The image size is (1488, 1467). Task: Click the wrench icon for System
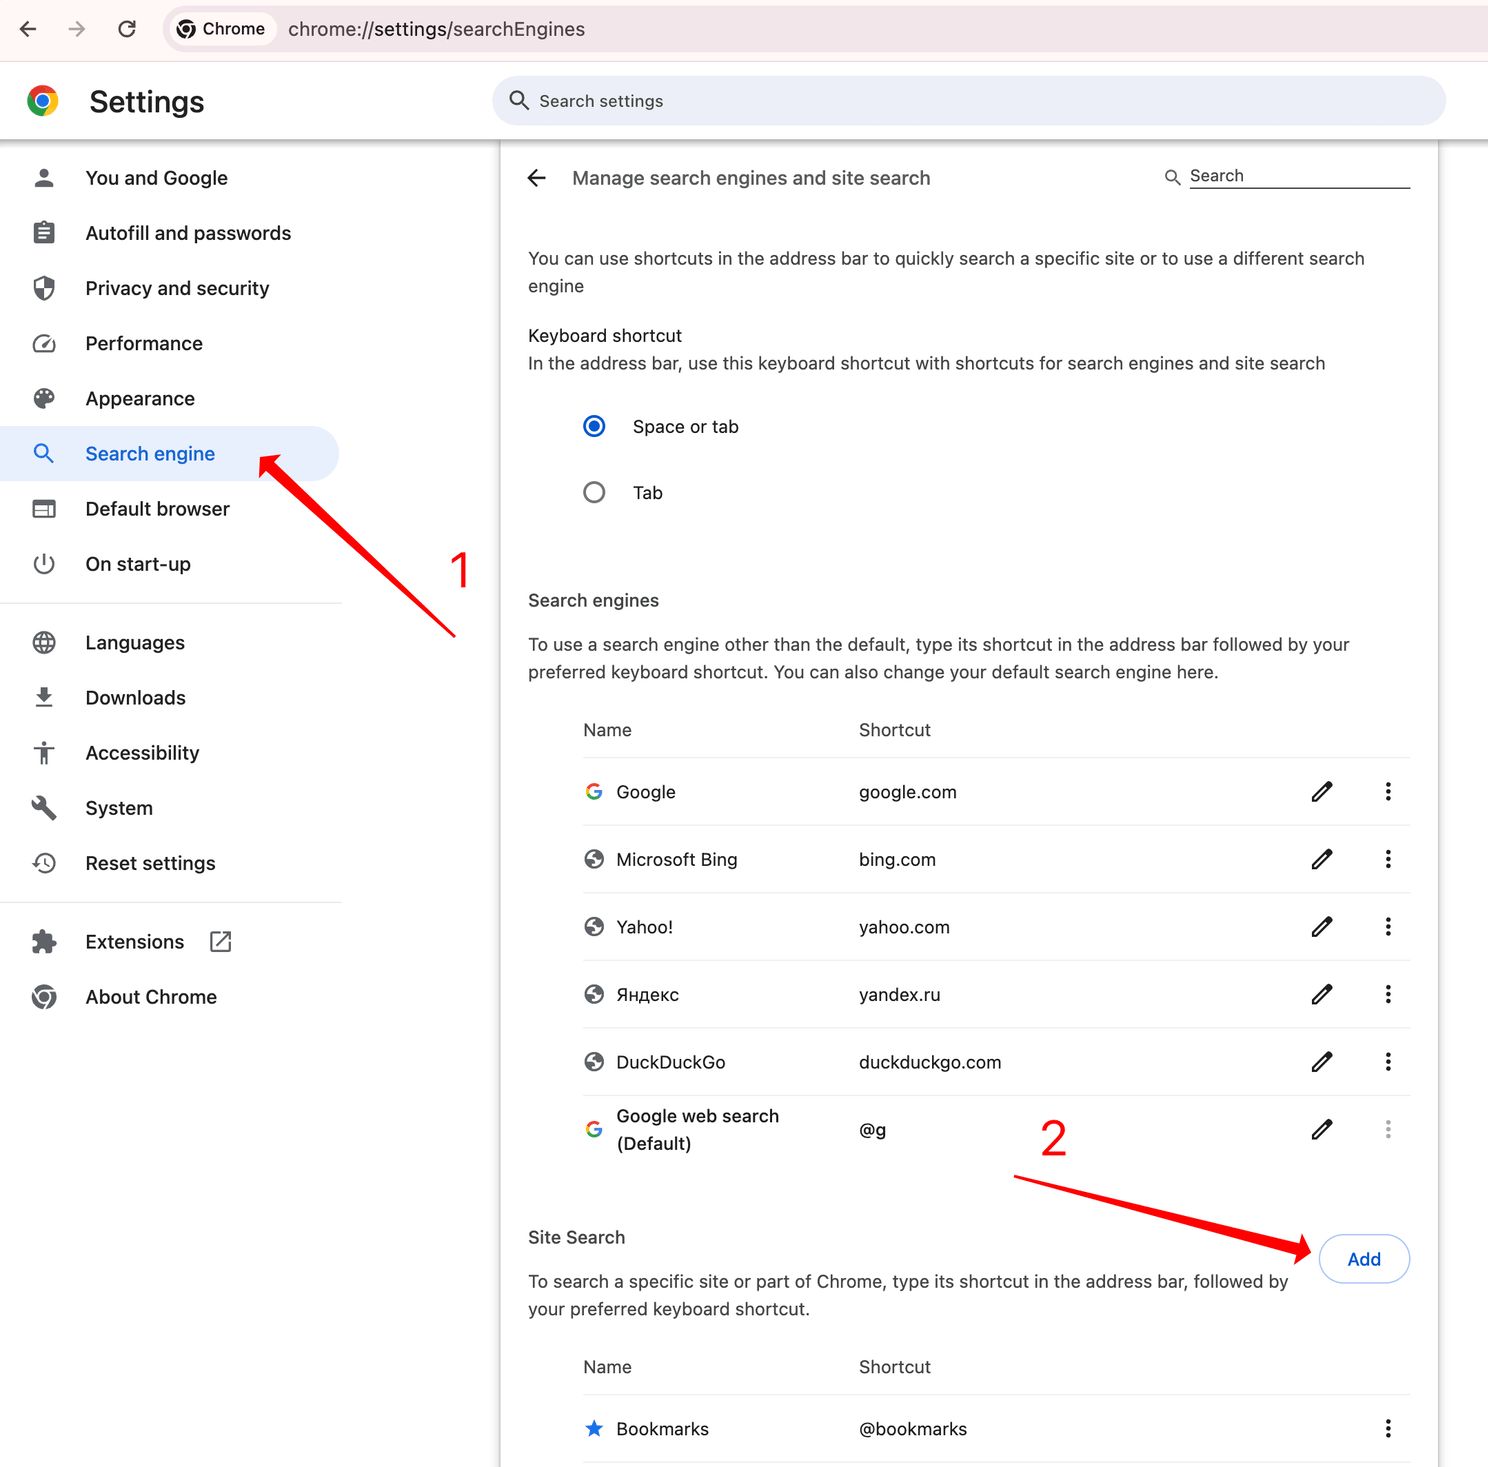pyautogui.click(x=44, y=808)
